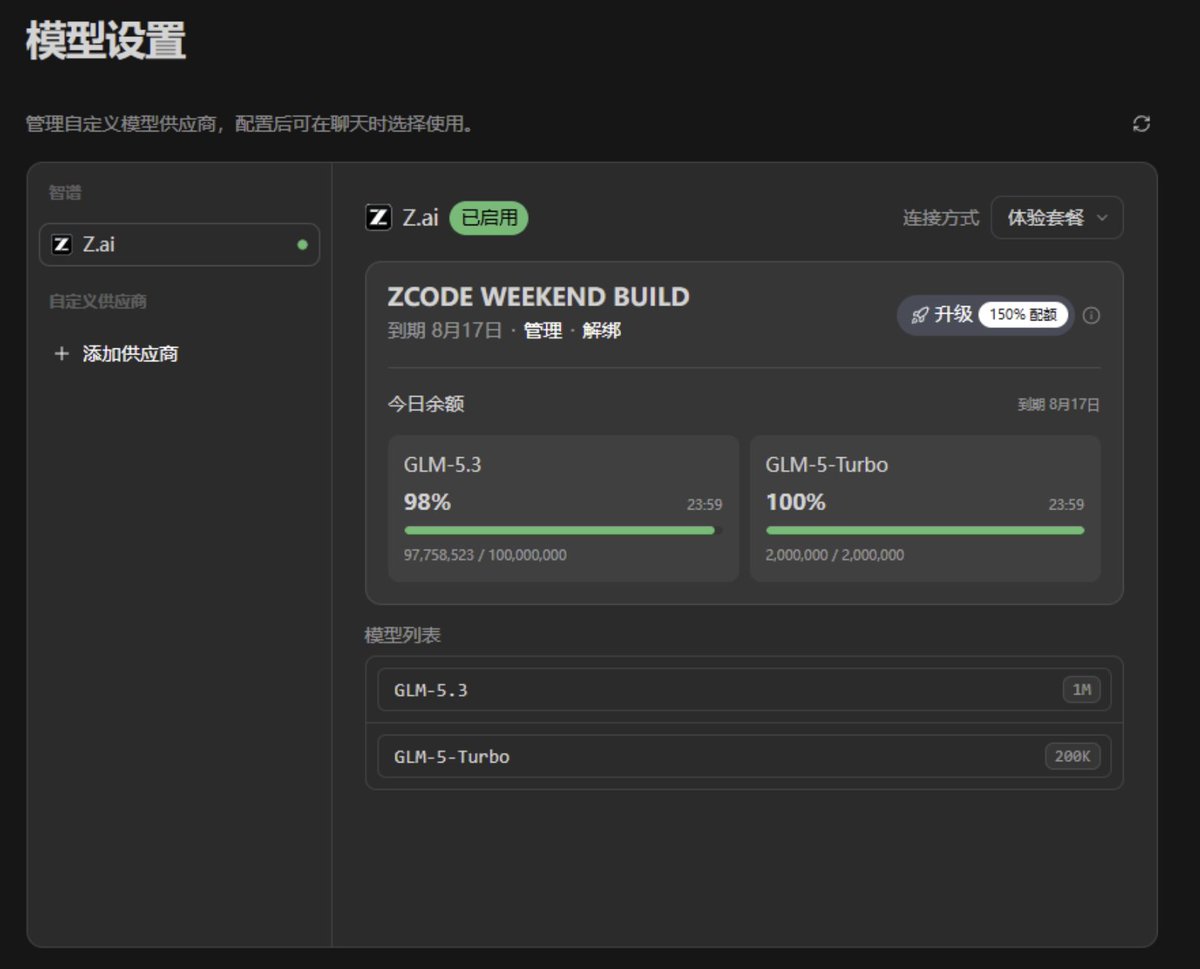1200x969 pixels.
Task: Click the 连接方式 label
Action: [941, 218]
